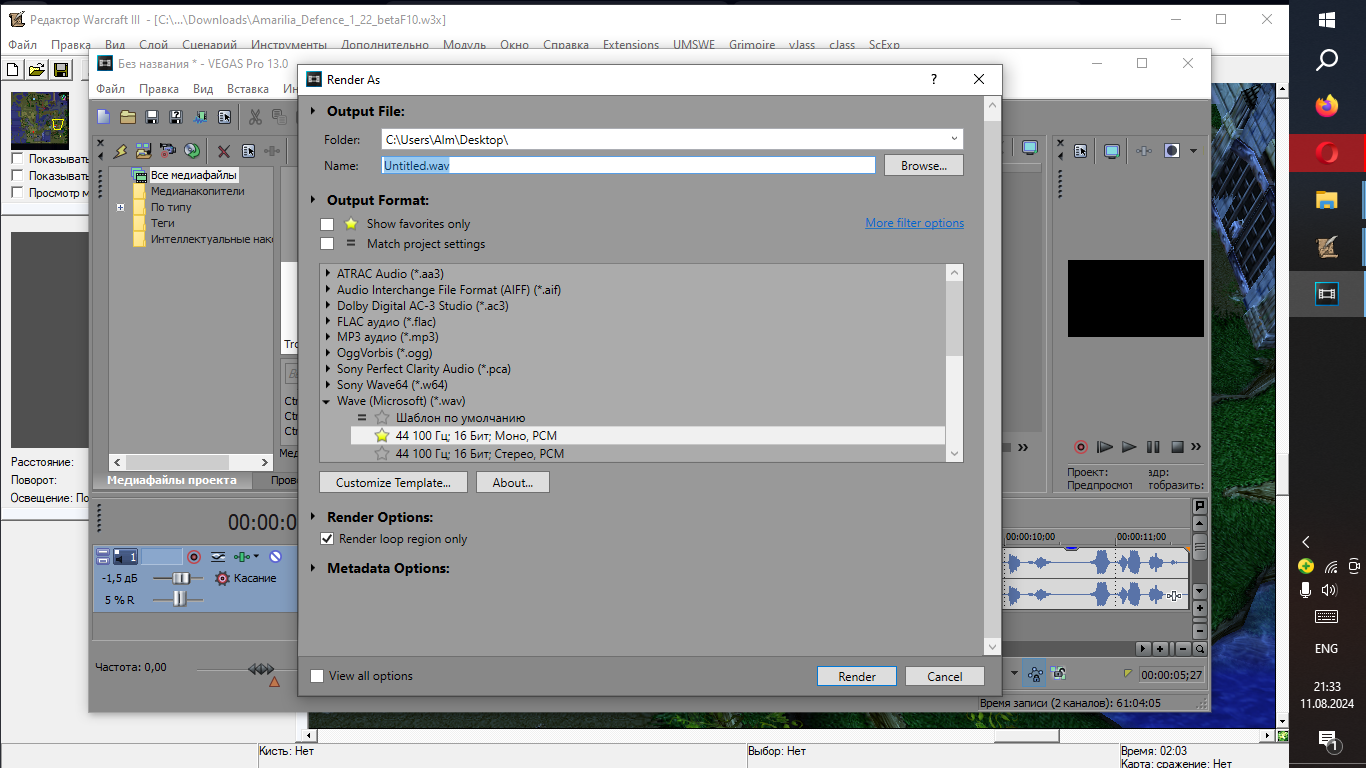
Task: Click Customize Template... button
Action: tap(394, 482)
